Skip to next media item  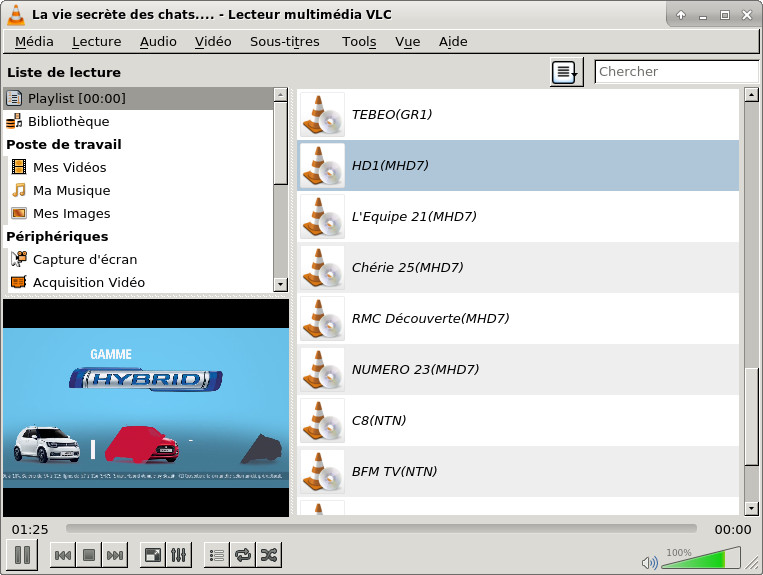coord(115,555)
